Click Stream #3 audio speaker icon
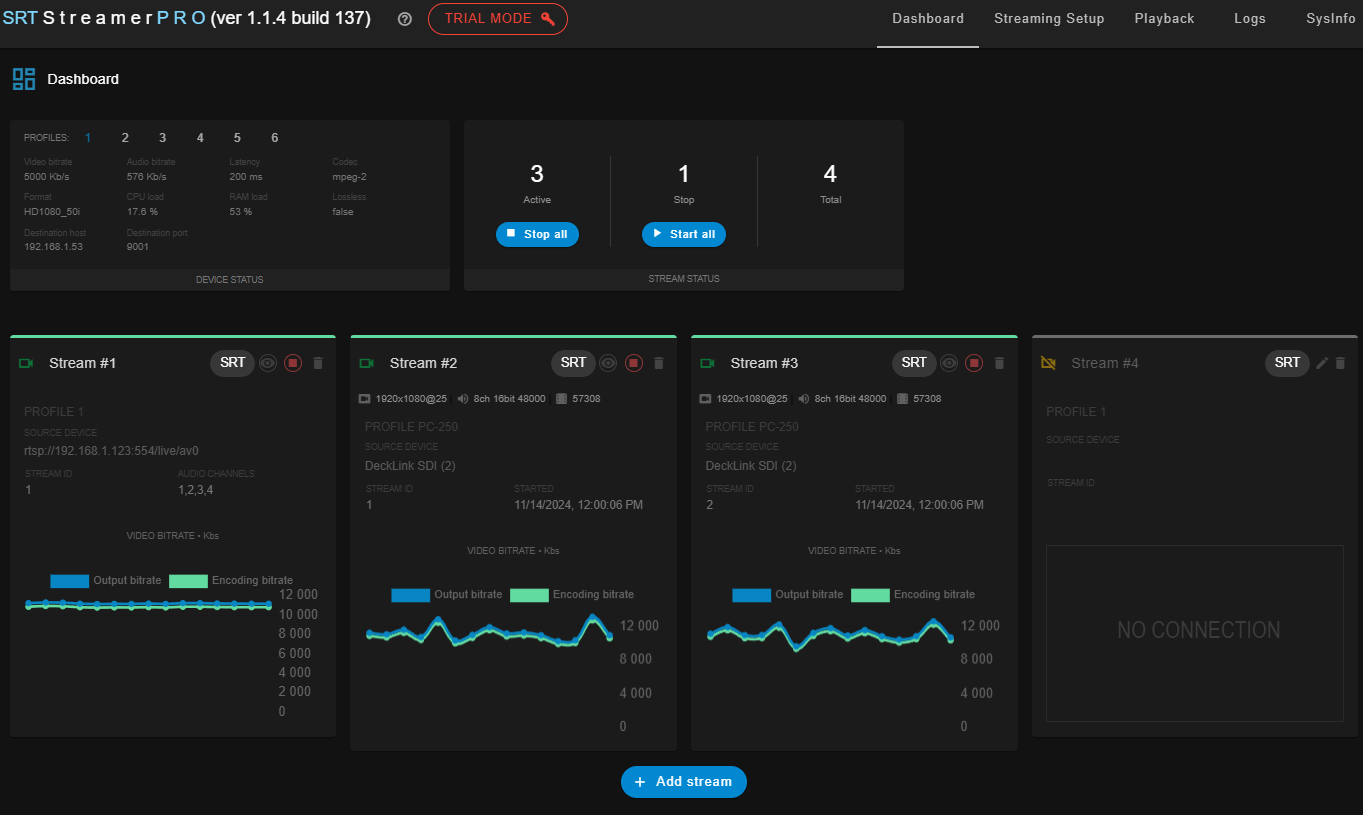The width and height of the screenshot is (1363, 815). tap(804, 399)
